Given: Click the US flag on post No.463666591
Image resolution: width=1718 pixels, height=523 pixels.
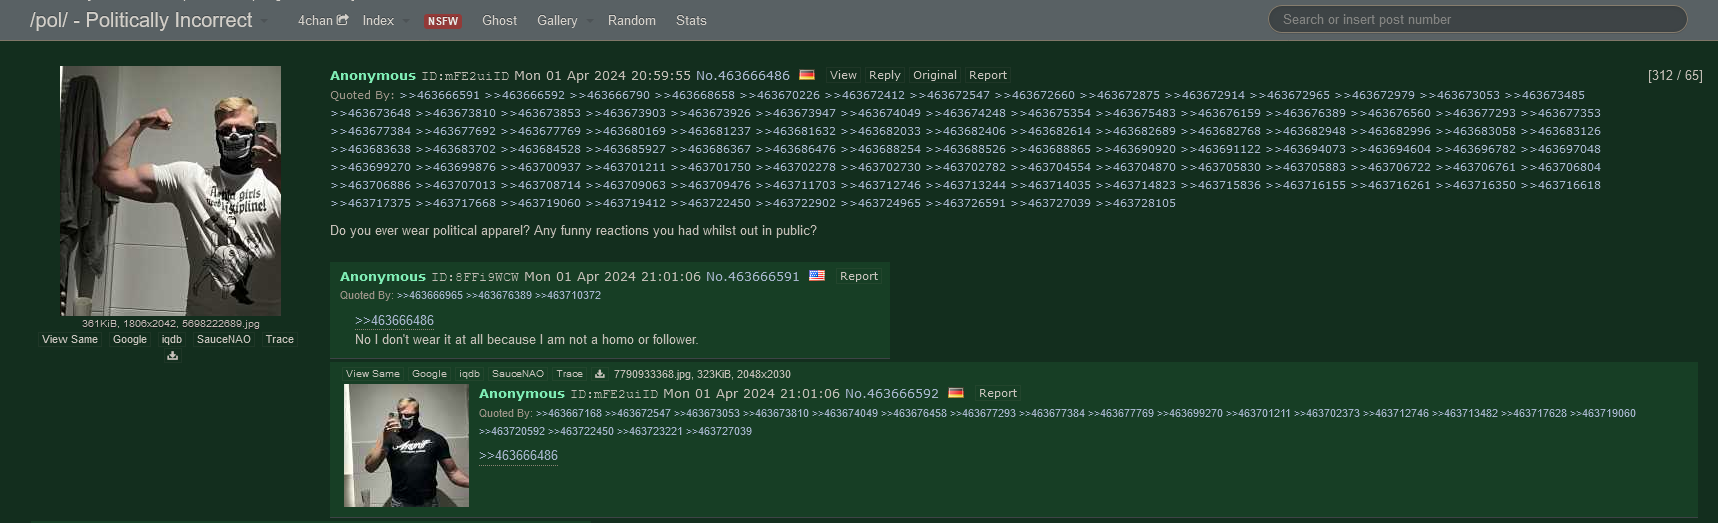Looking at the screenshot, I should coord(817,276).
